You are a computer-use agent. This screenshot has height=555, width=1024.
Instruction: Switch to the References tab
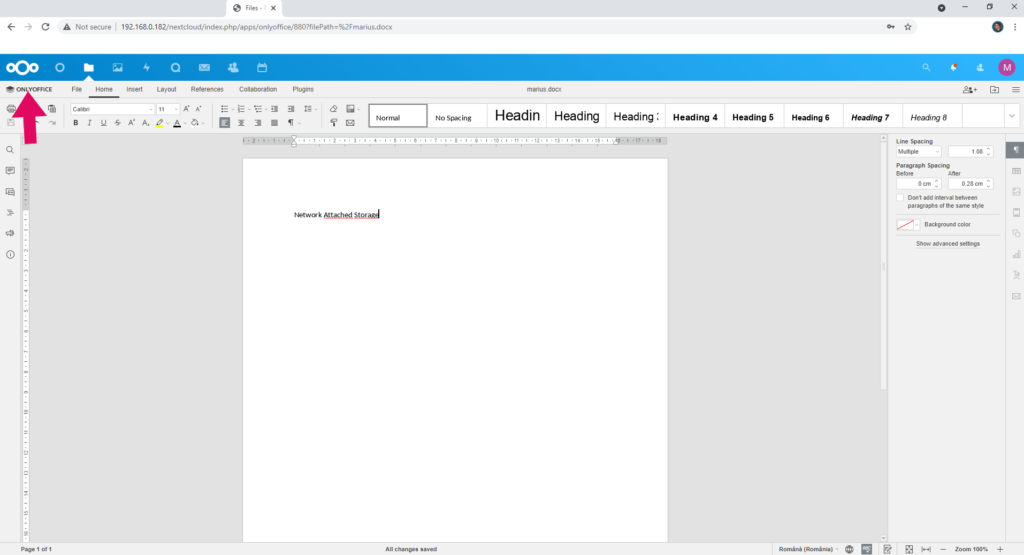point(207,89)
